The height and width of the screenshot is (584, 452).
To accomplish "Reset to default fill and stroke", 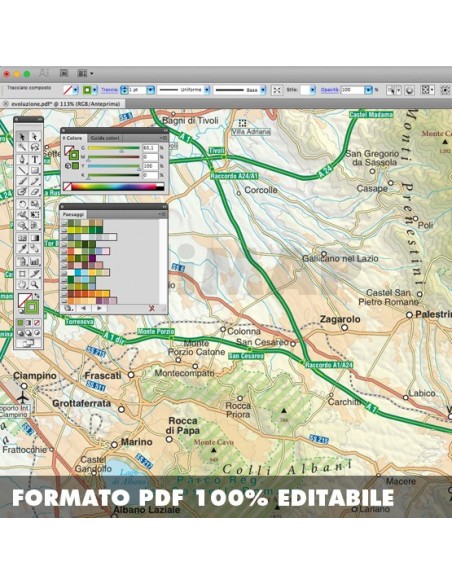I will (21, 311).
